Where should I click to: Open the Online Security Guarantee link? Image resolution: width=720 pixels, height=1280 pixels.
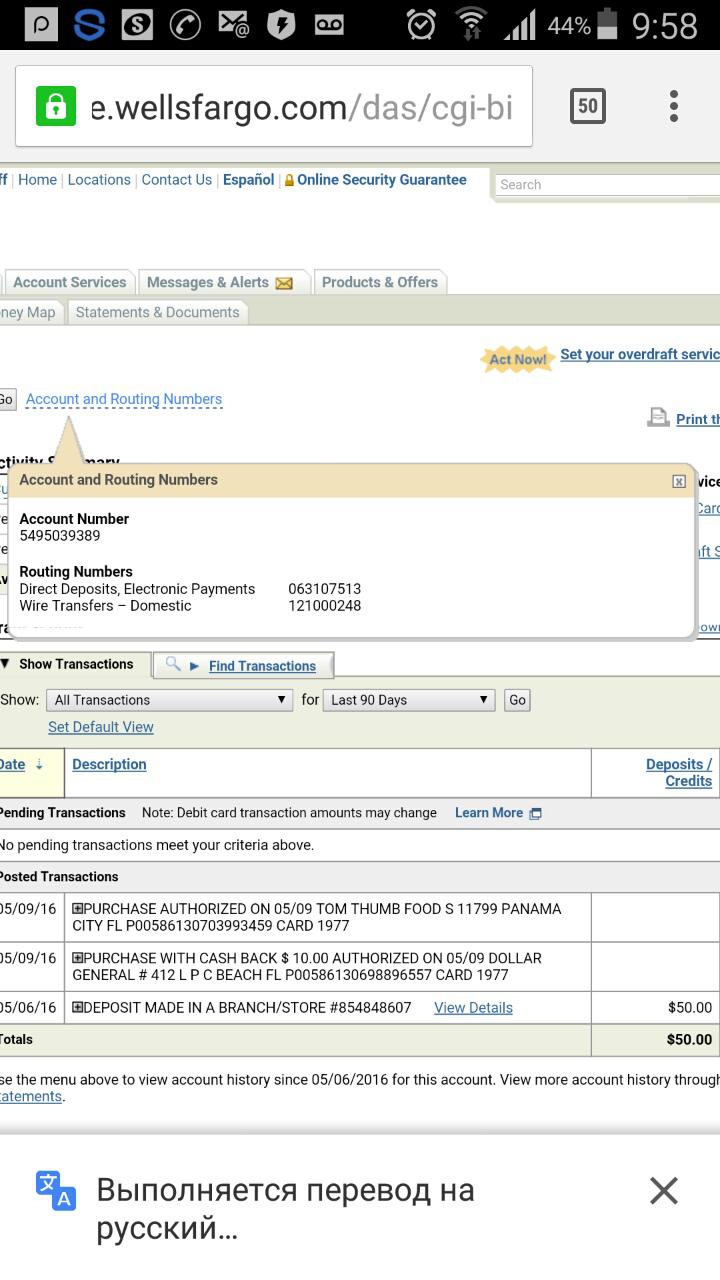pos(382,180)
